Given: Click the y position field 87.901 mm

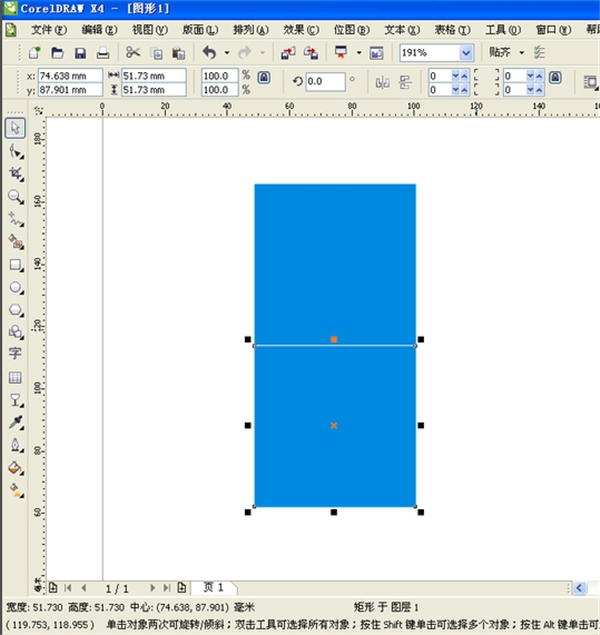Looking at the screenshot, I should (x=70, y=89).
